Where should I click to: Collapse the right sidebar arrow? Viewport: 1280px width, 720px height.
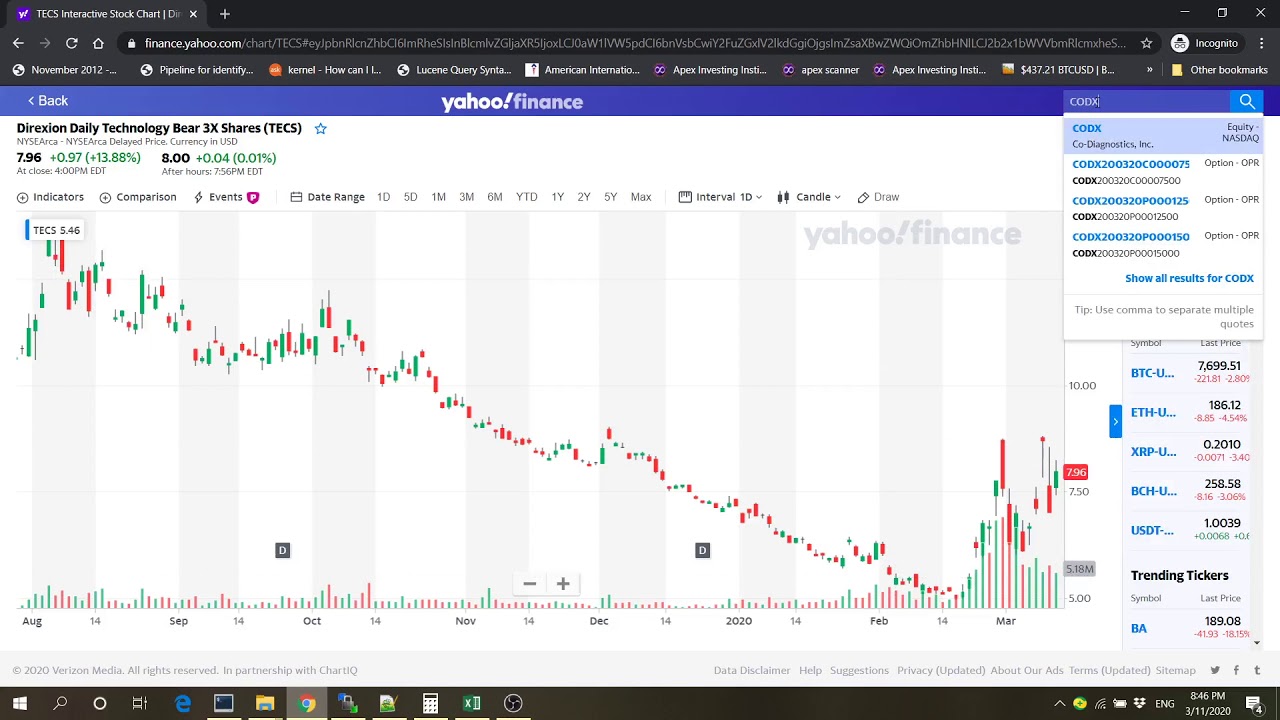coord(1115,422)
